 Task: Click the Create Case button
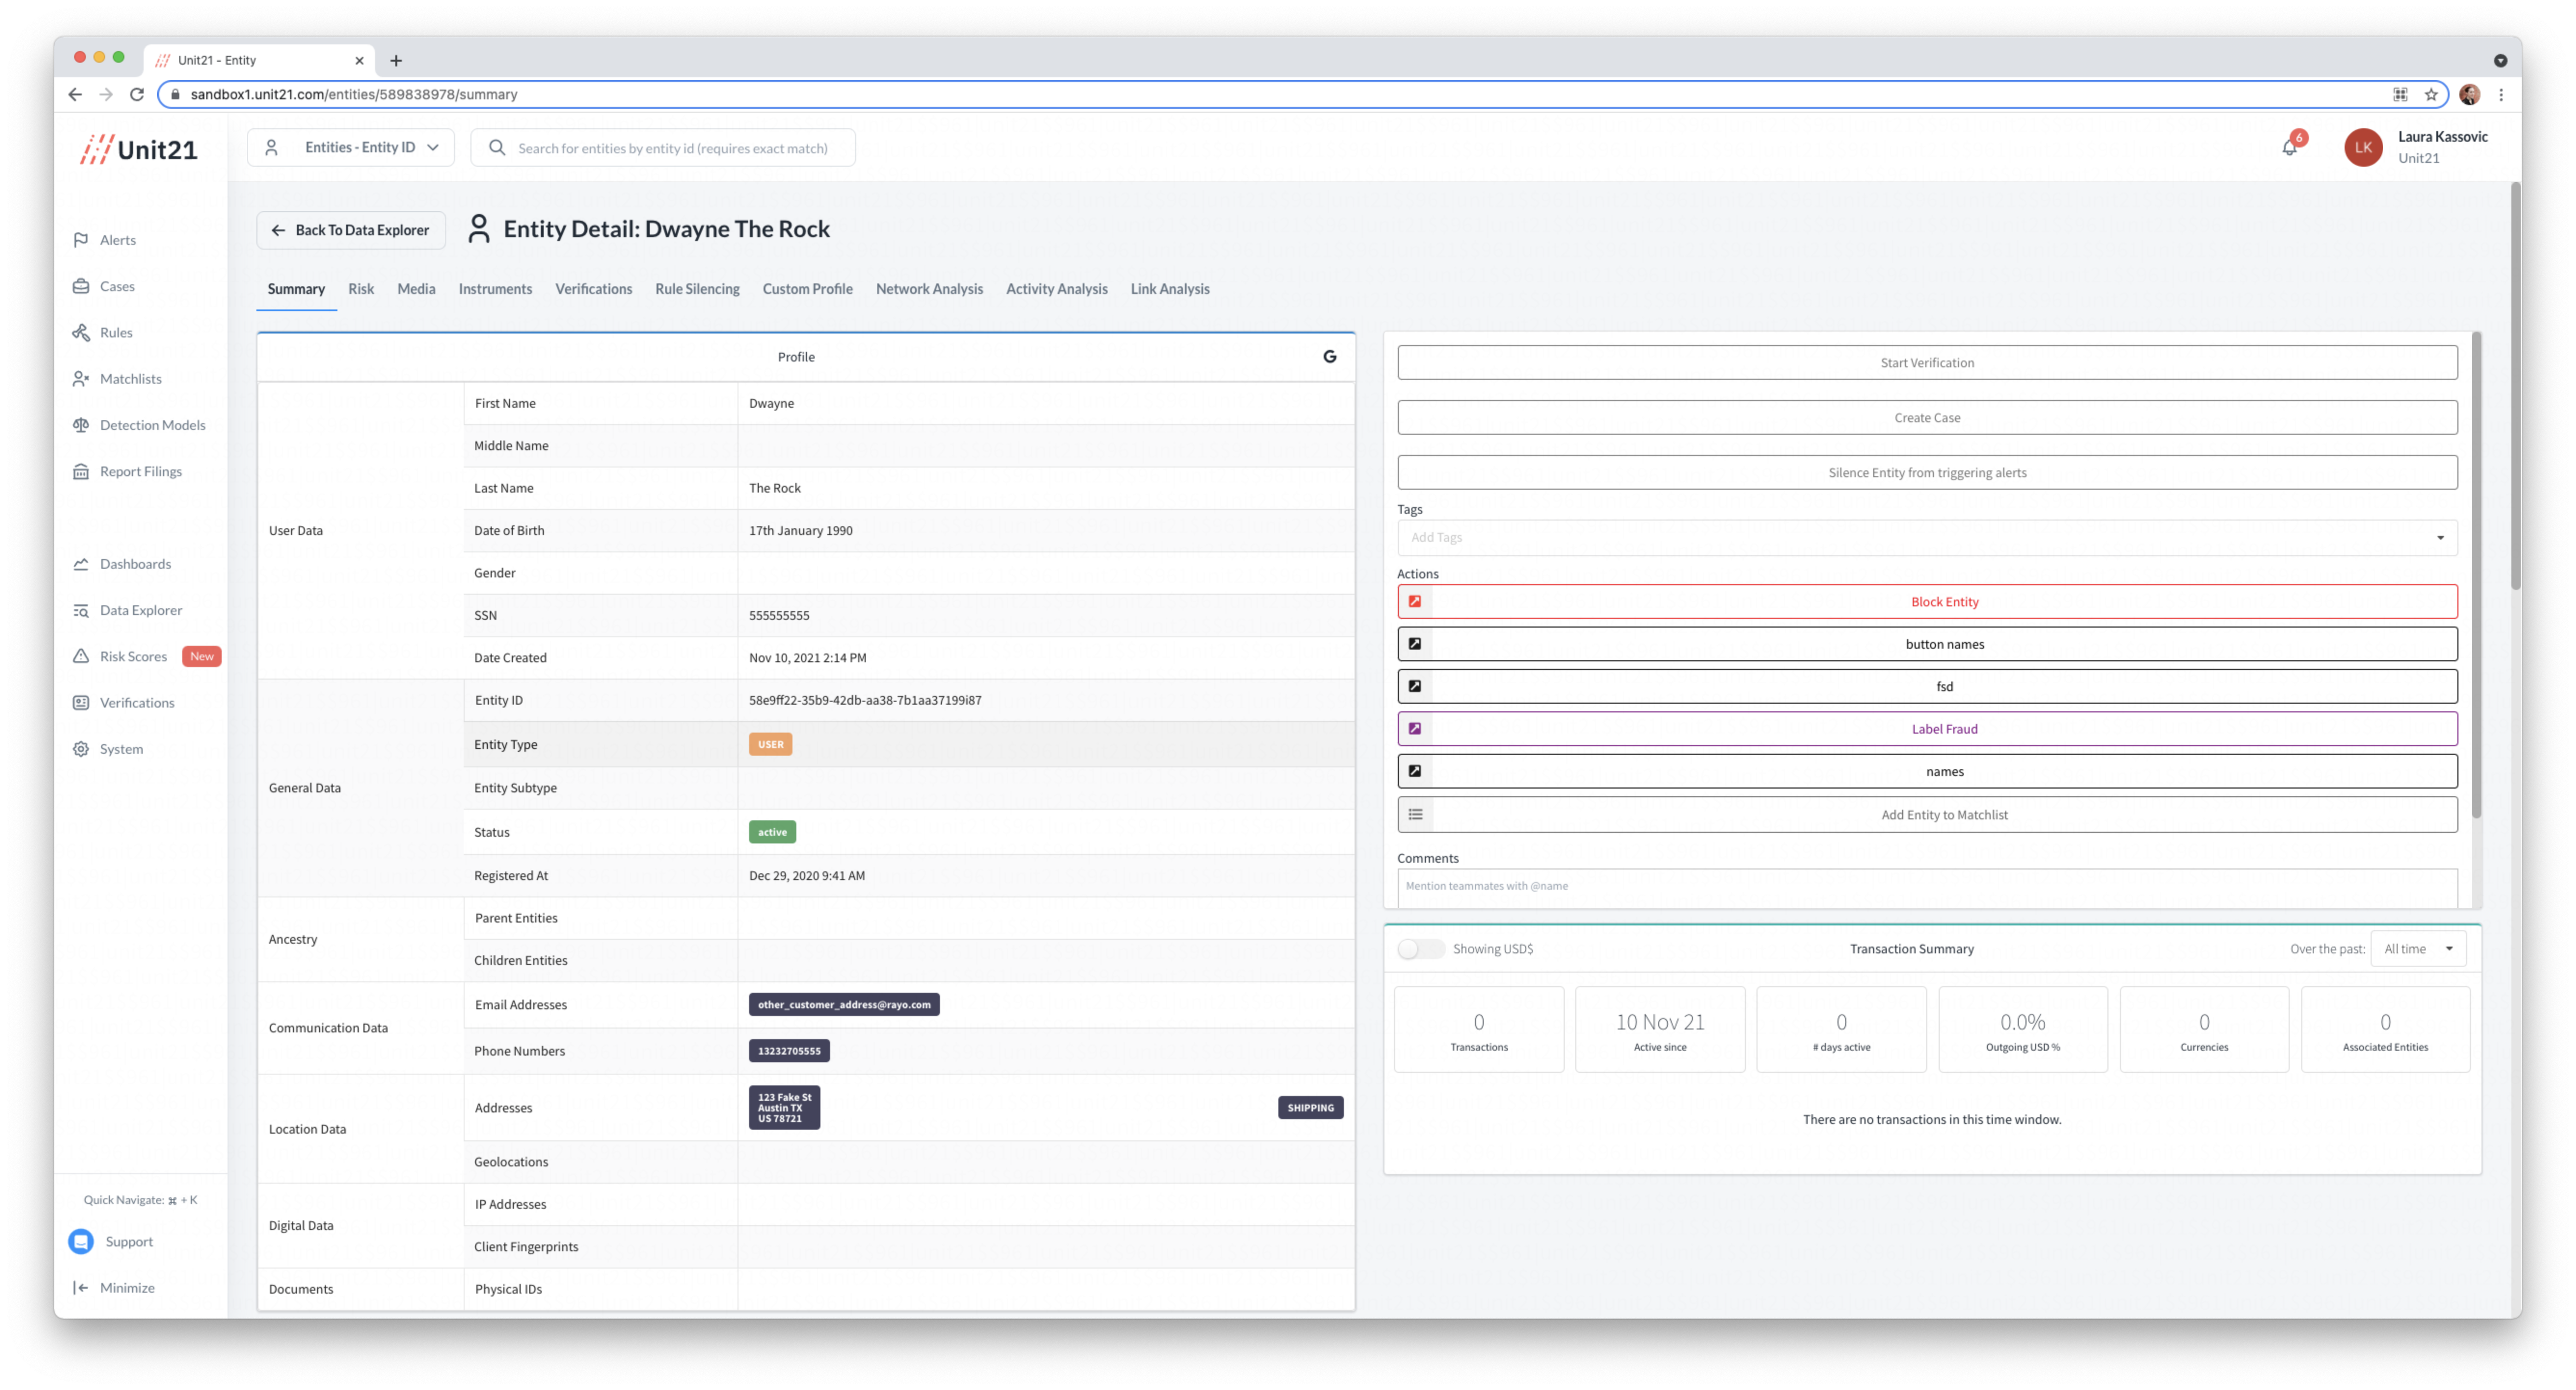coord(1926,418)
